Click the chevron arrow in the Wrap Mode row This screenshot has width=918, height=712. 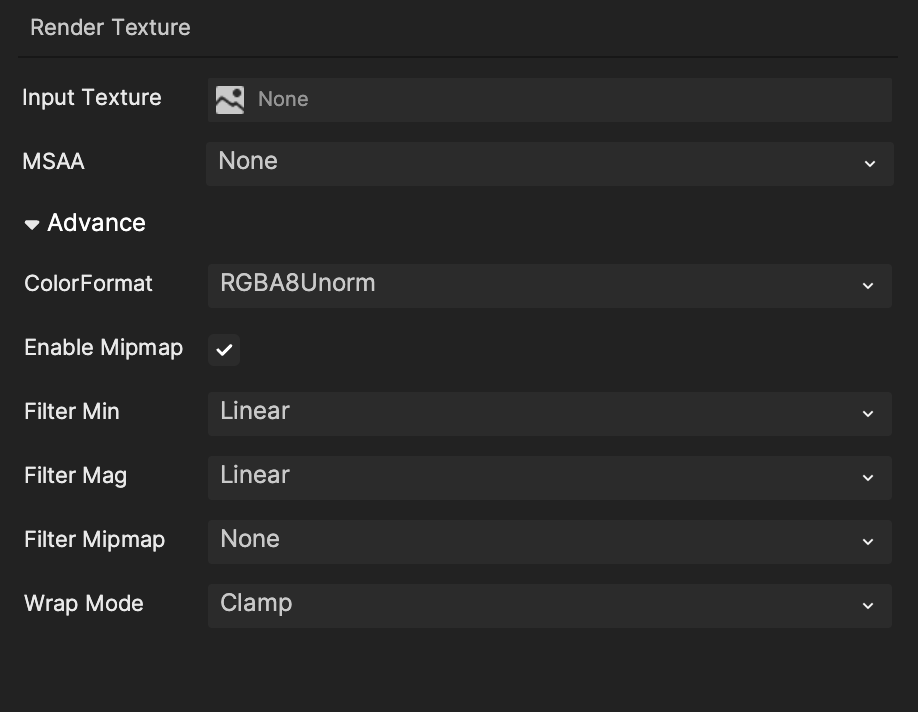click(868, 606)
